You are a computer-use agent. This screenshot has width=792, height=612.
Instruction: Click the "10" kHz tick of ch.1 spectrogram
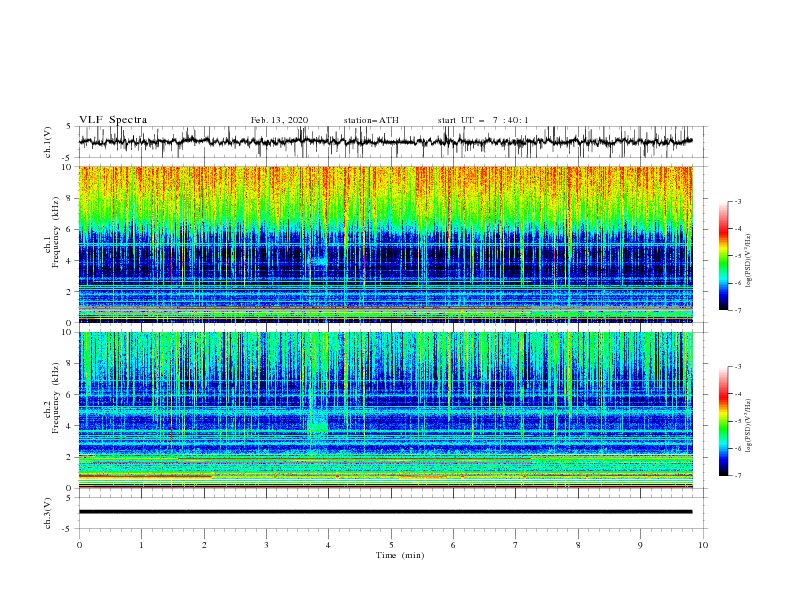(x=68, y=167)
